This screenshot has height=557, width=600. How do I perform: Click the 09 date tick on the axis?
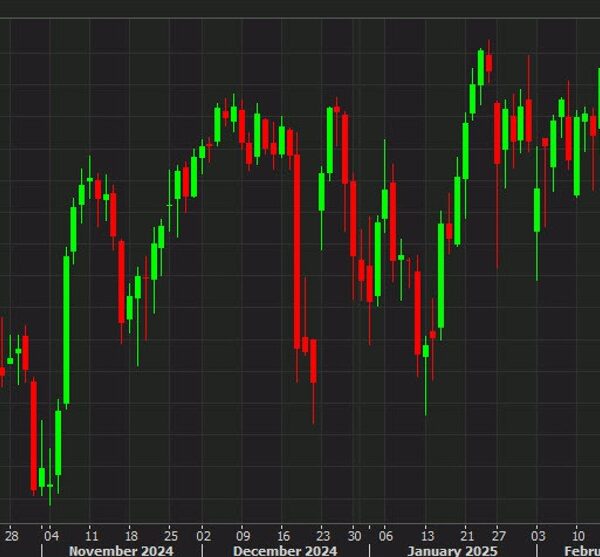[243, 534]
